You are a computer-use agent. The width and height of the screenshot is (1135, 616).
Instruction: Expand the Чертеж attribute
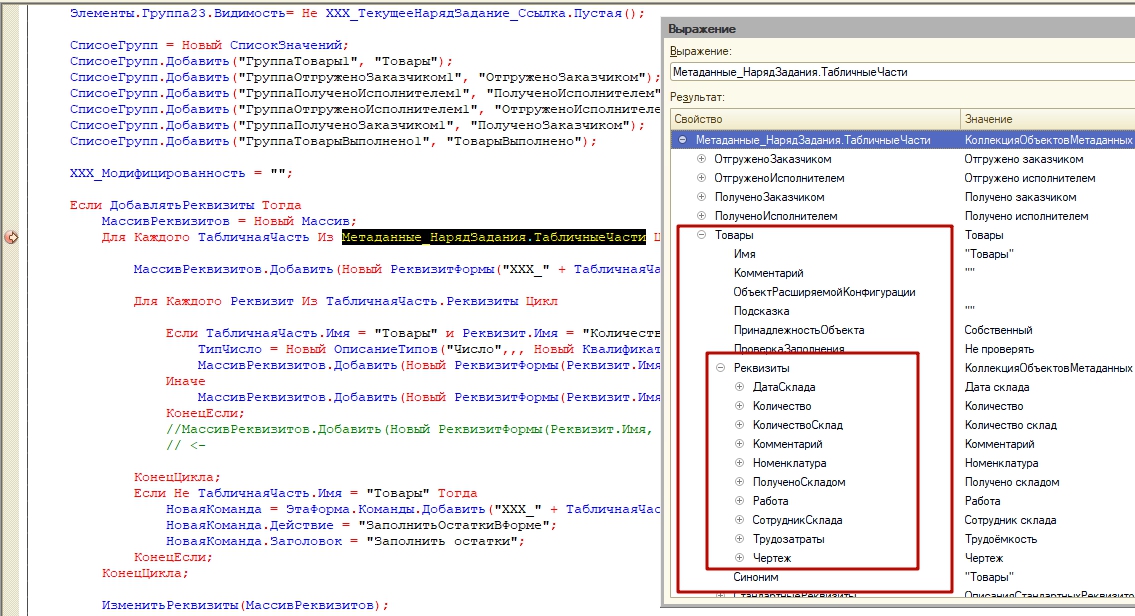(739, 558)
